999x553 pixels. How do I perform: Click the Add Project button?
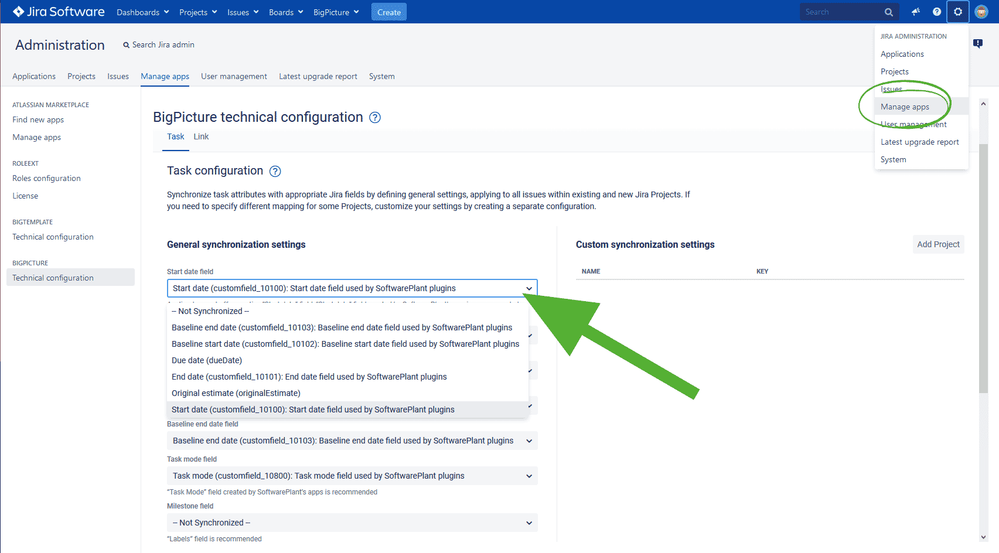(938, 244)
